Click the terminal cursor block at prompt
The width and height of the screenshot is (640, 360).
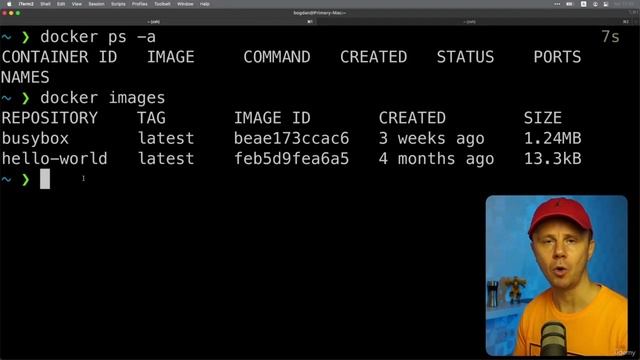(x=45, y=179)
